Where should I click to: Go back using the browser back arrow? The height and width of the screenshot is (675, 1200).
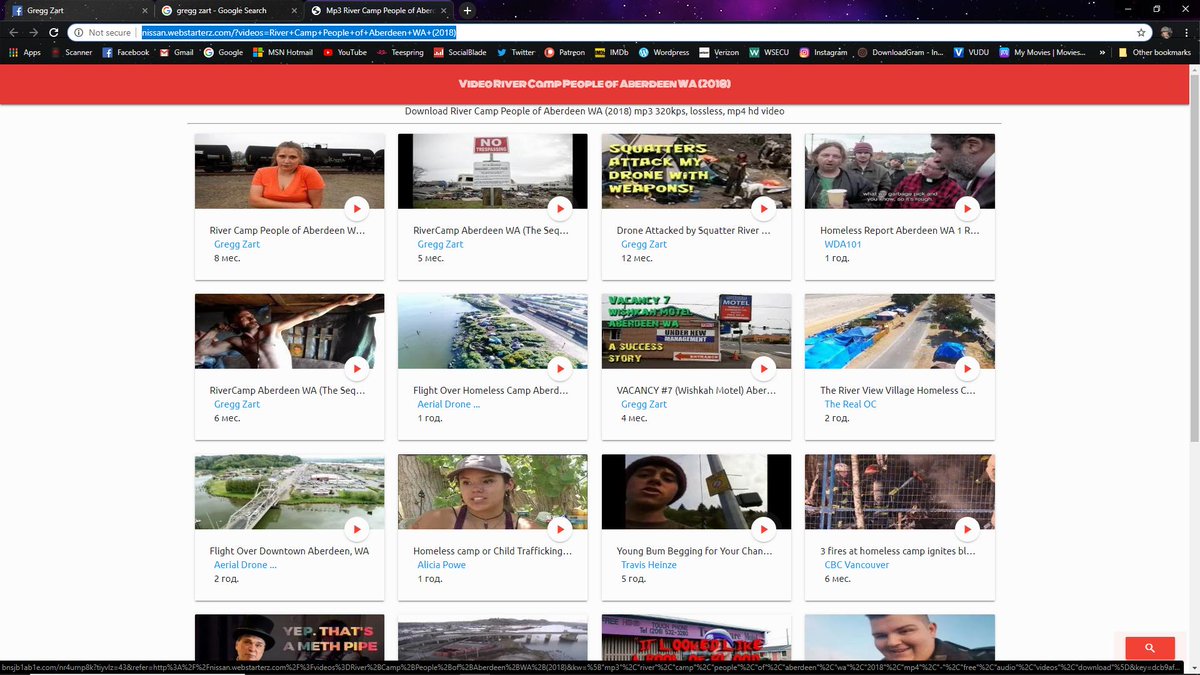14,33
